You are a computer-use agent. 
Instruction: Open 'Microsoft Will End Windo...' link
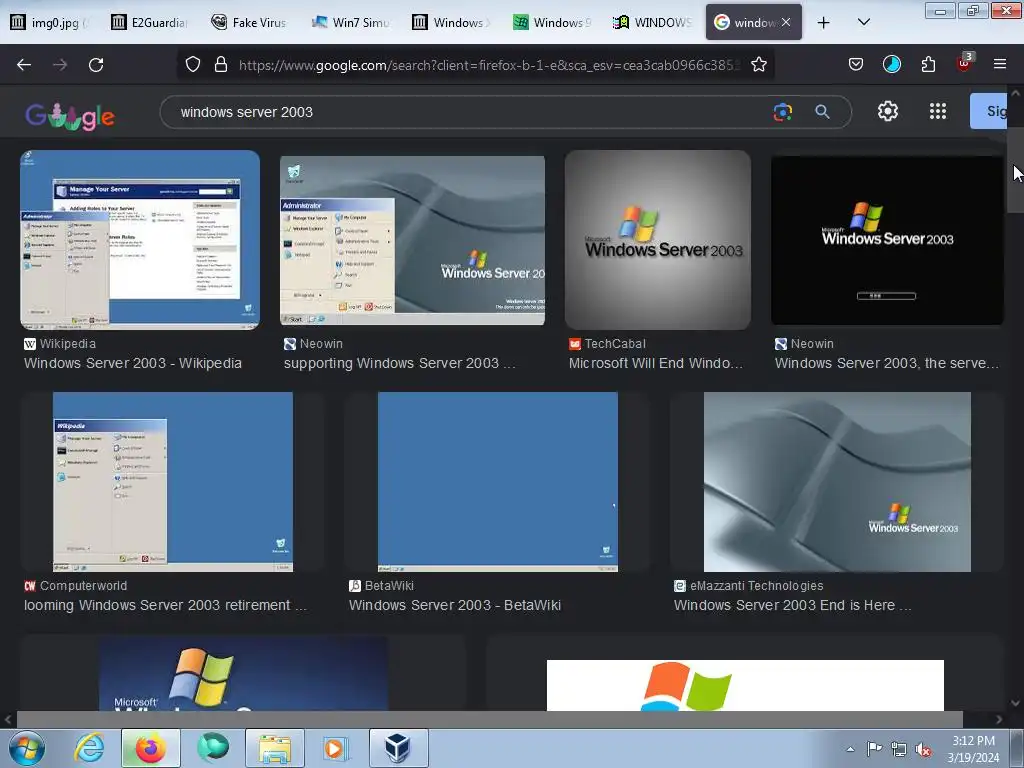click(x=656, y=363)
